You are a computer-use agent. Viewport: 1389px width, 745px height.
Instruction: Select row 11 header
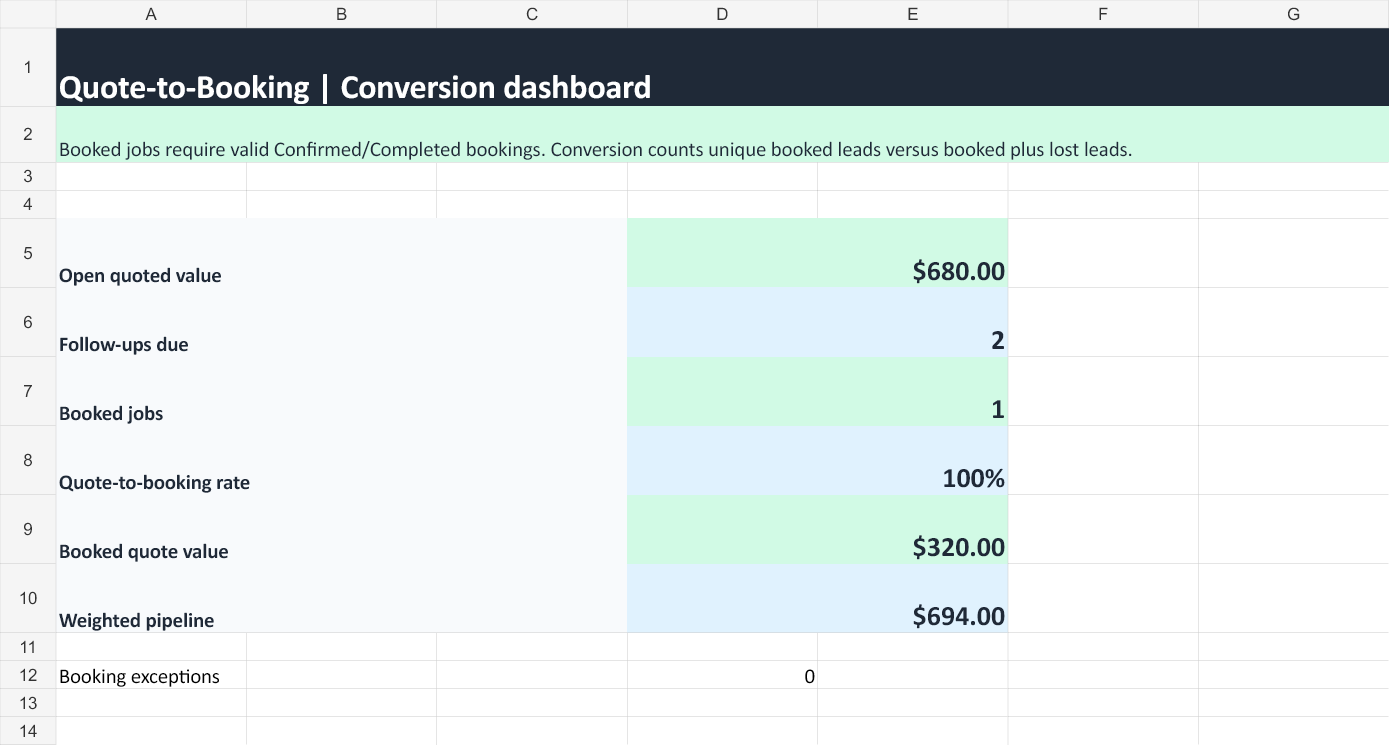[x=28, y=647]
